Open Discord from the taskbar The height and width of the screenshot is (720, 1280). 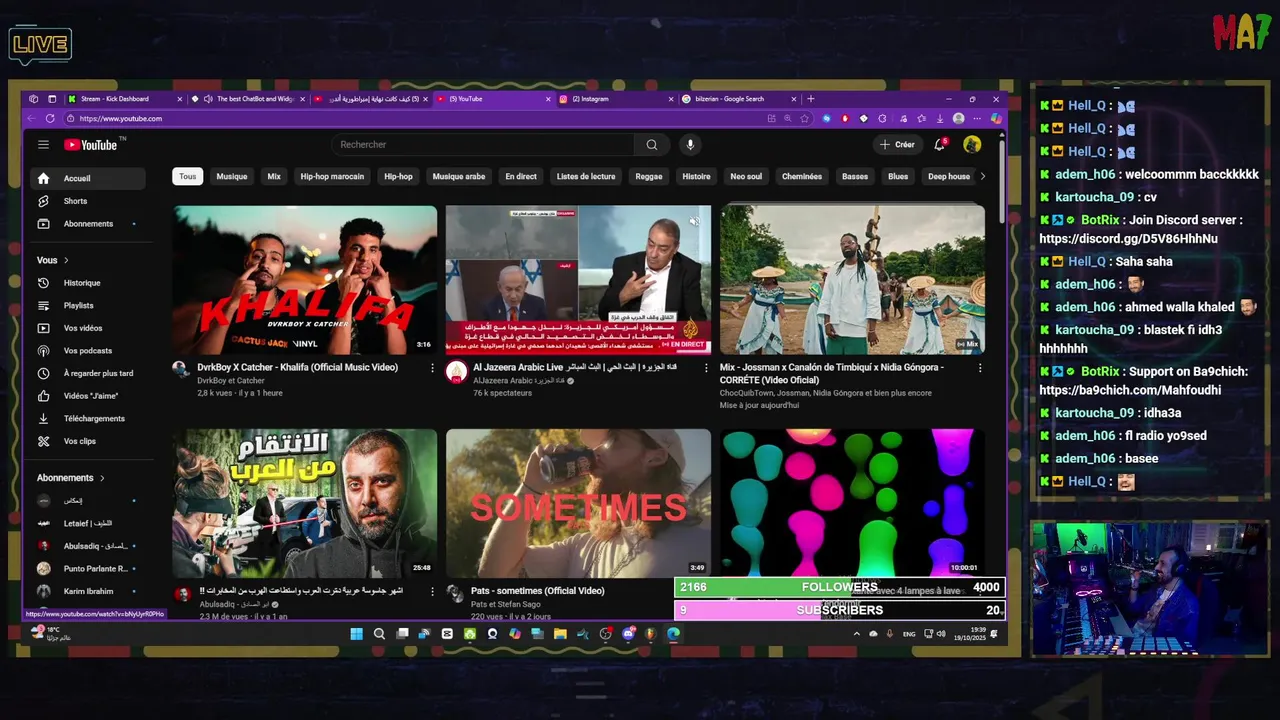(x=628, y=634)
